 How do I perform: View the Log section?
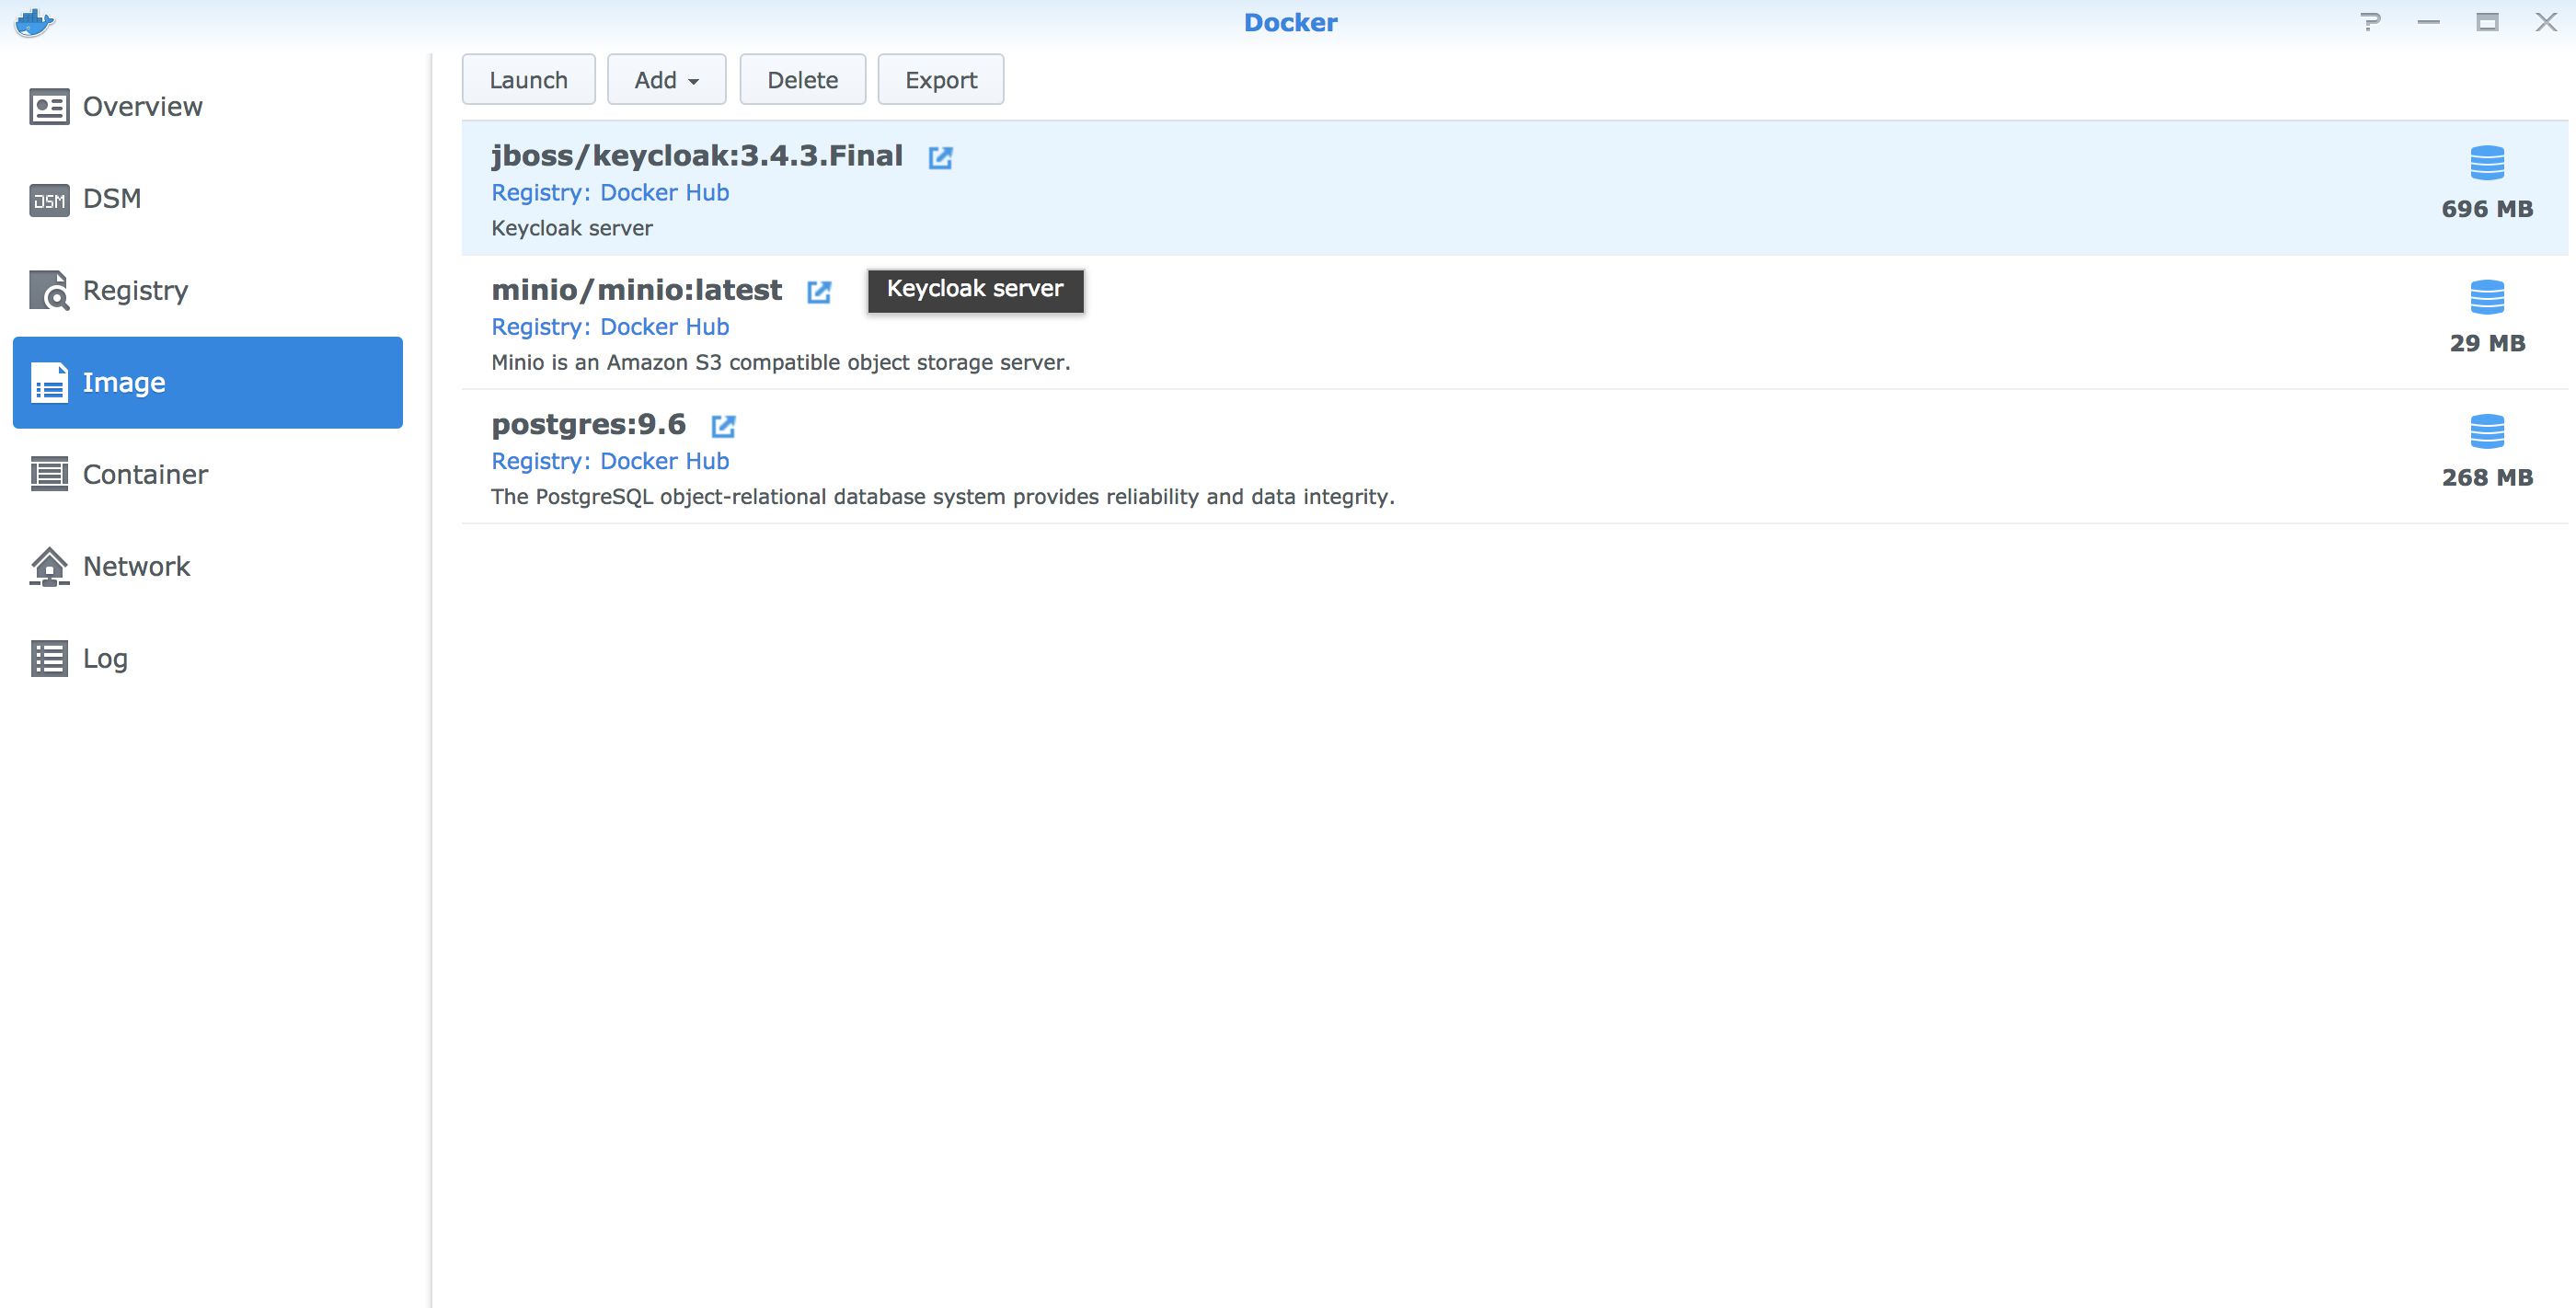coord(105,659)
